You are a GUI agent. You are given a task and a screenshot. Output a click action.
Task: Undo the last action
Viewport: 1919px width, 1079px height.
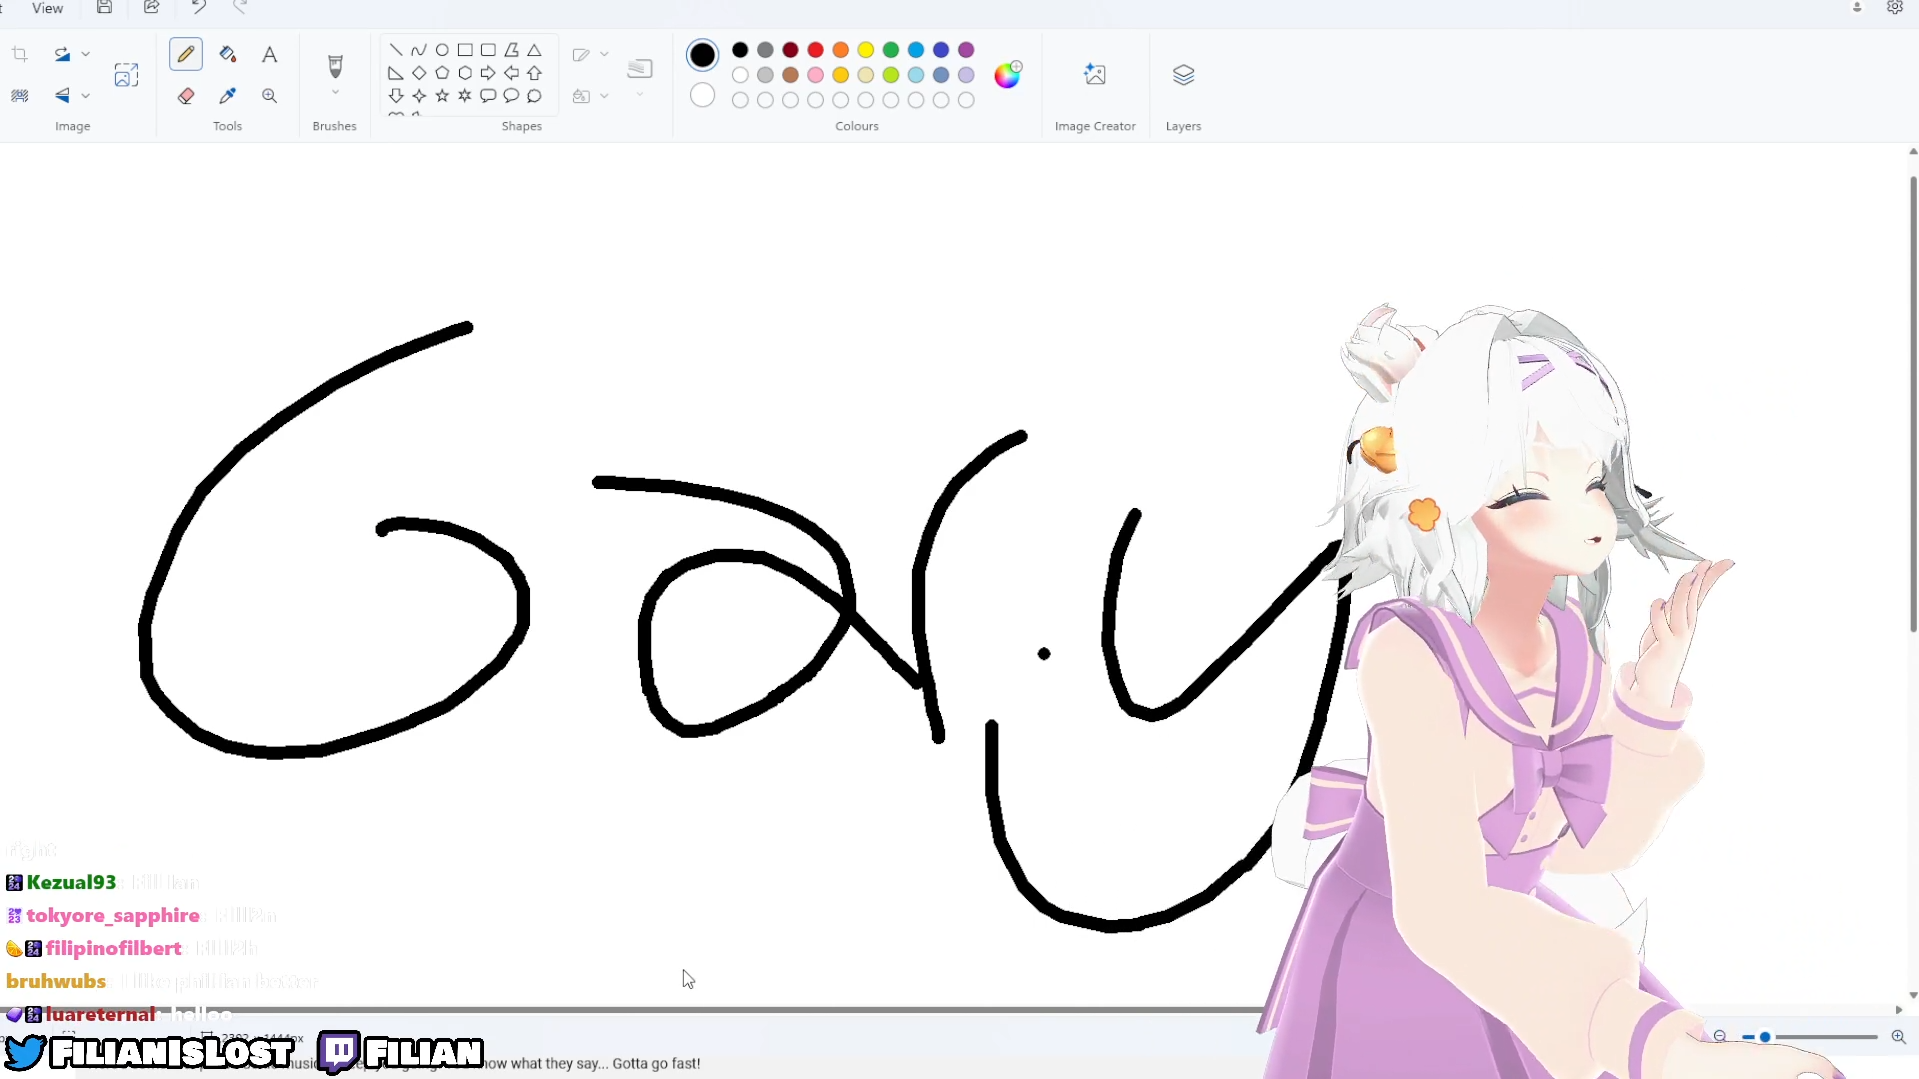click(x=199, y=8)
